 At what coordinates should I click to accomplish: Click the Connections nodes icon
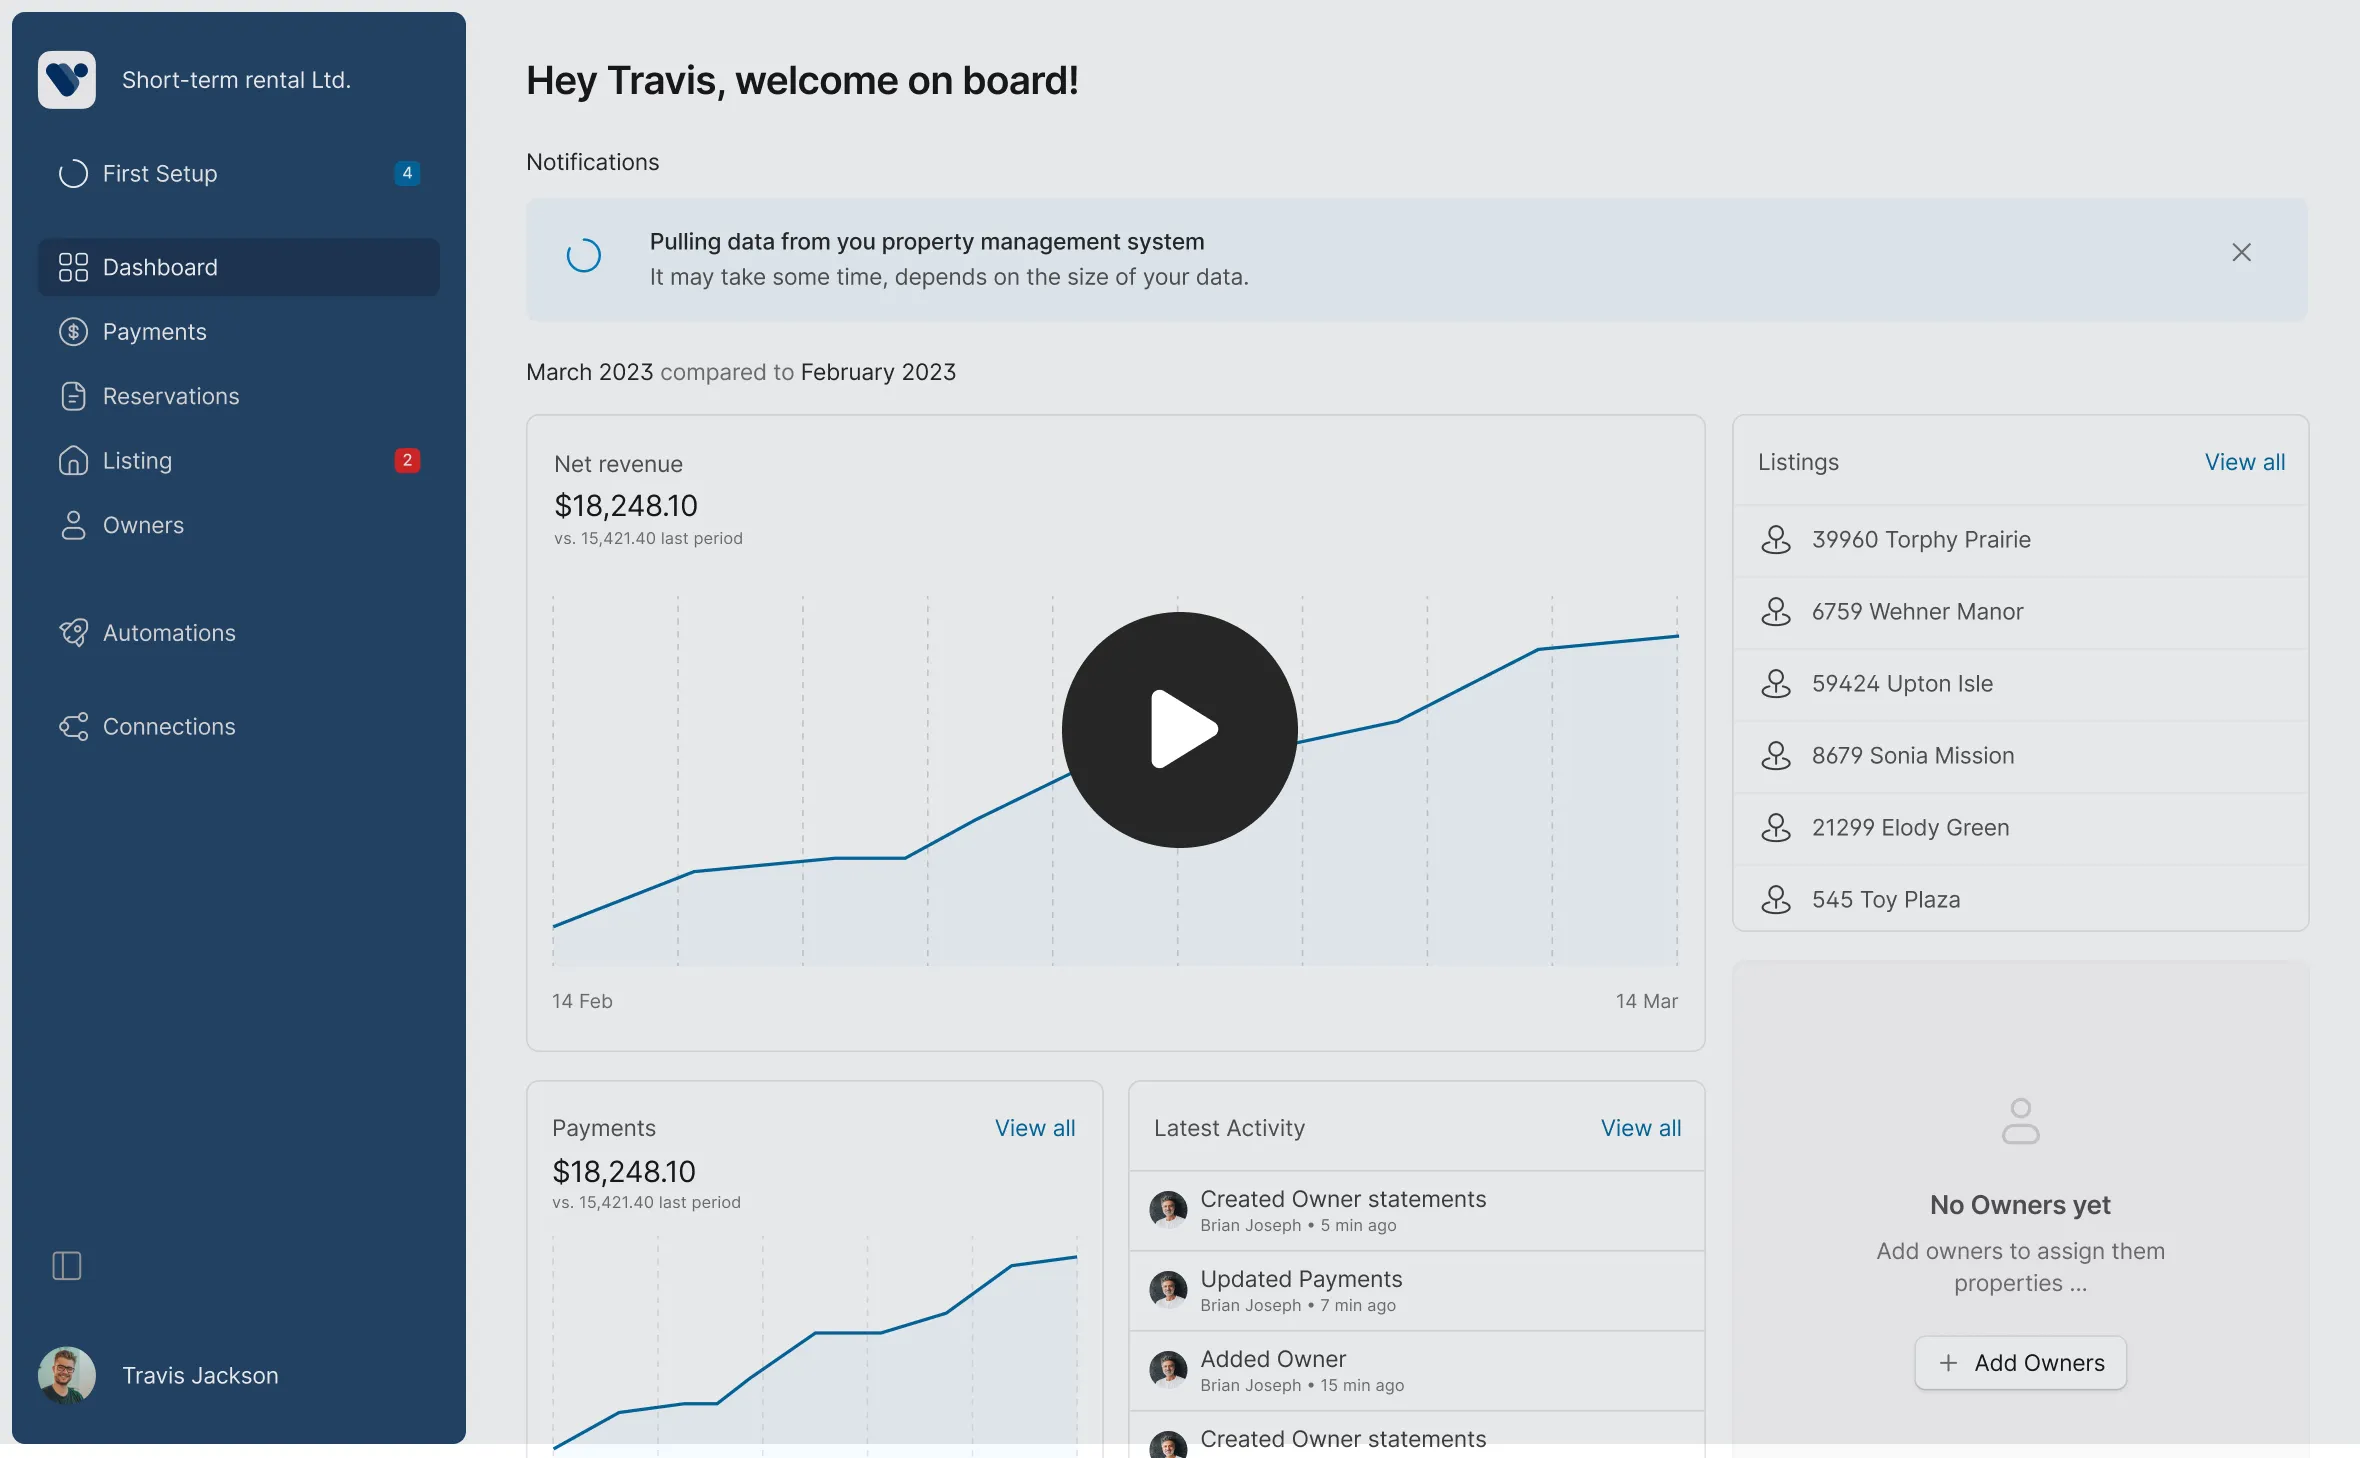[73, 727]
